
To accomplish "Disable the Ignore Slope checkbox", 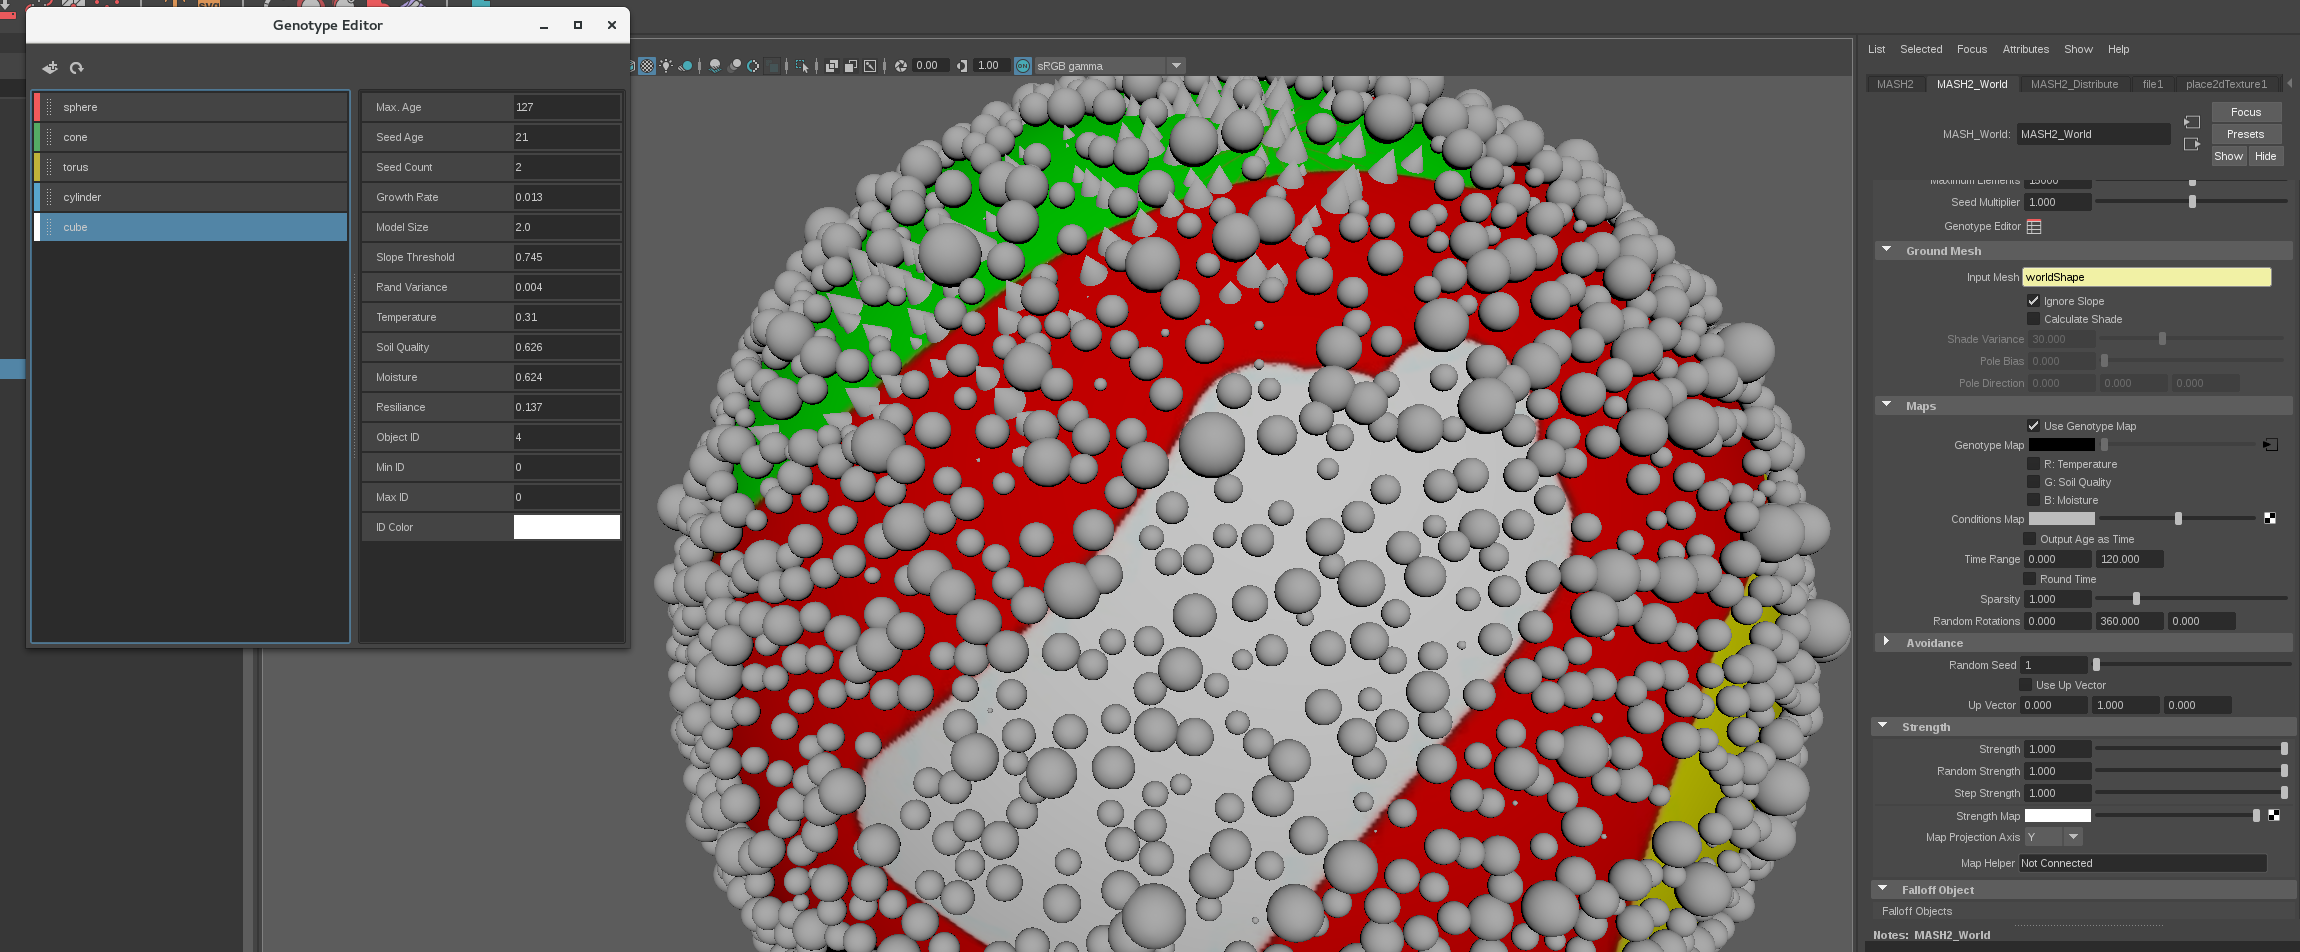I will coord(2033,300).
